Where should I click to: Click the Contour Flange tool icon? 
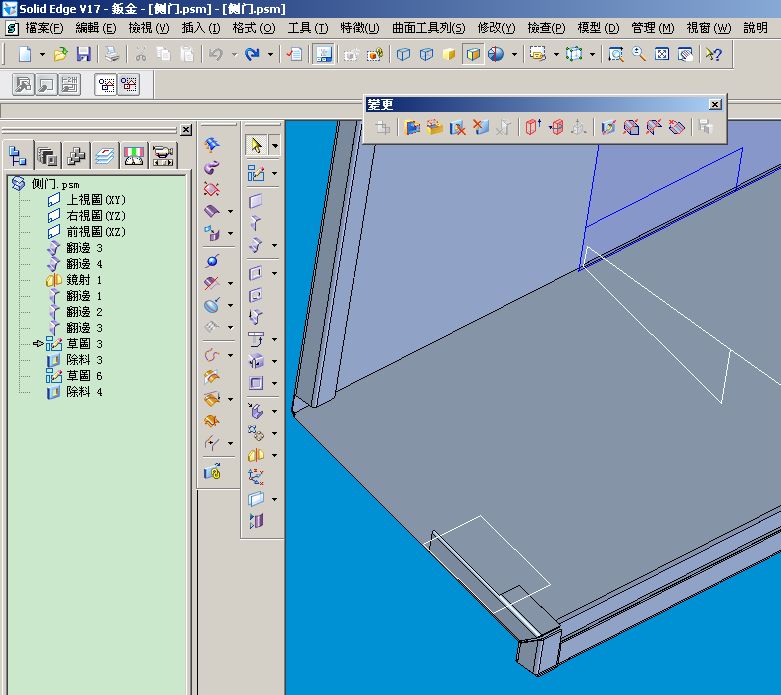pyautogui.click(x=256, y=245)
